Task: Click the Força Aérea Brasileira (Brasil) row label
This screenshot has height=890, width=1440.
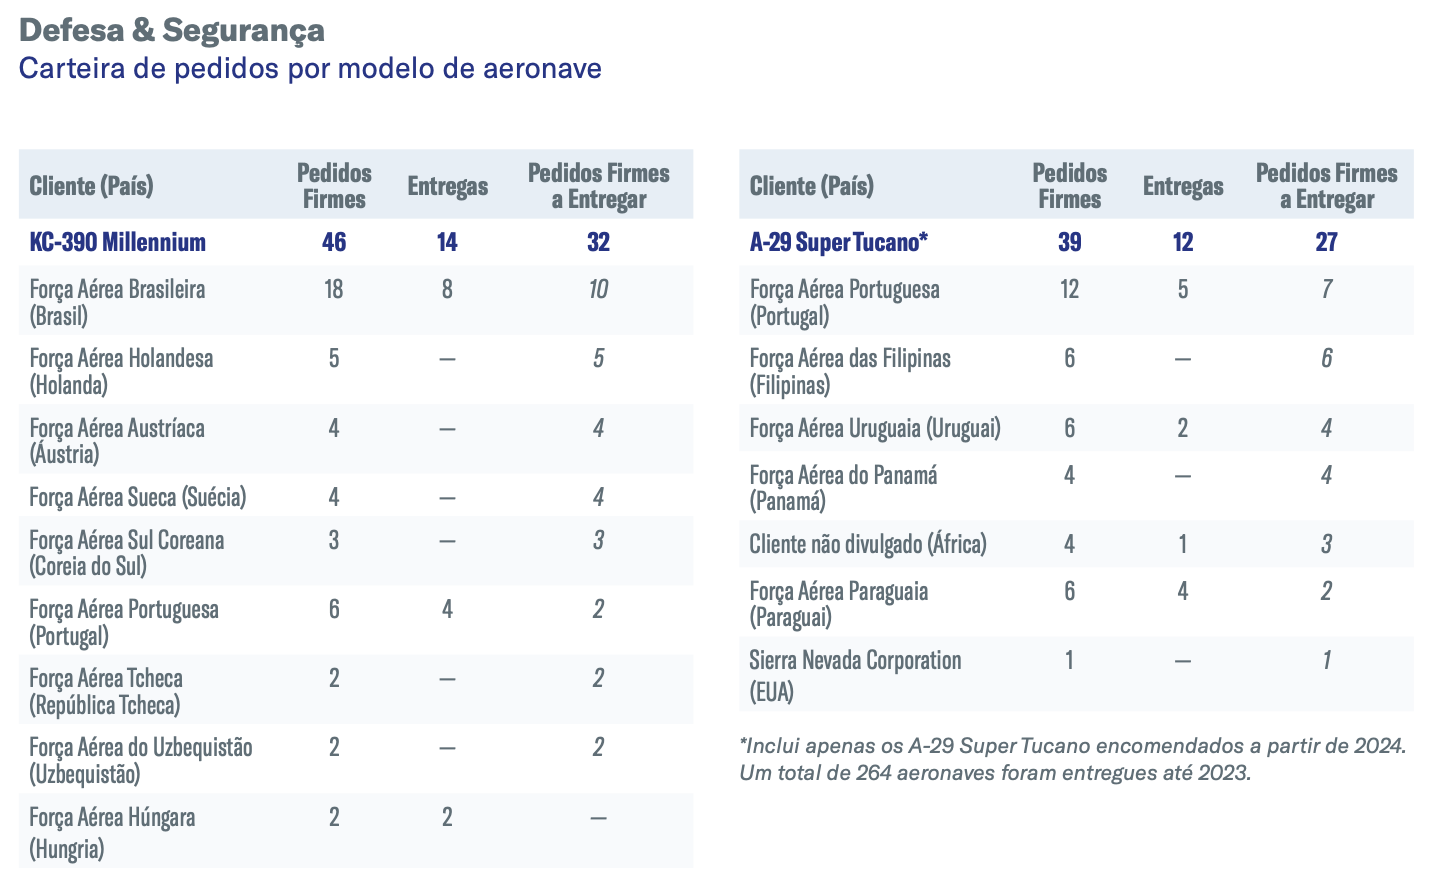Action: pos(117,302)
